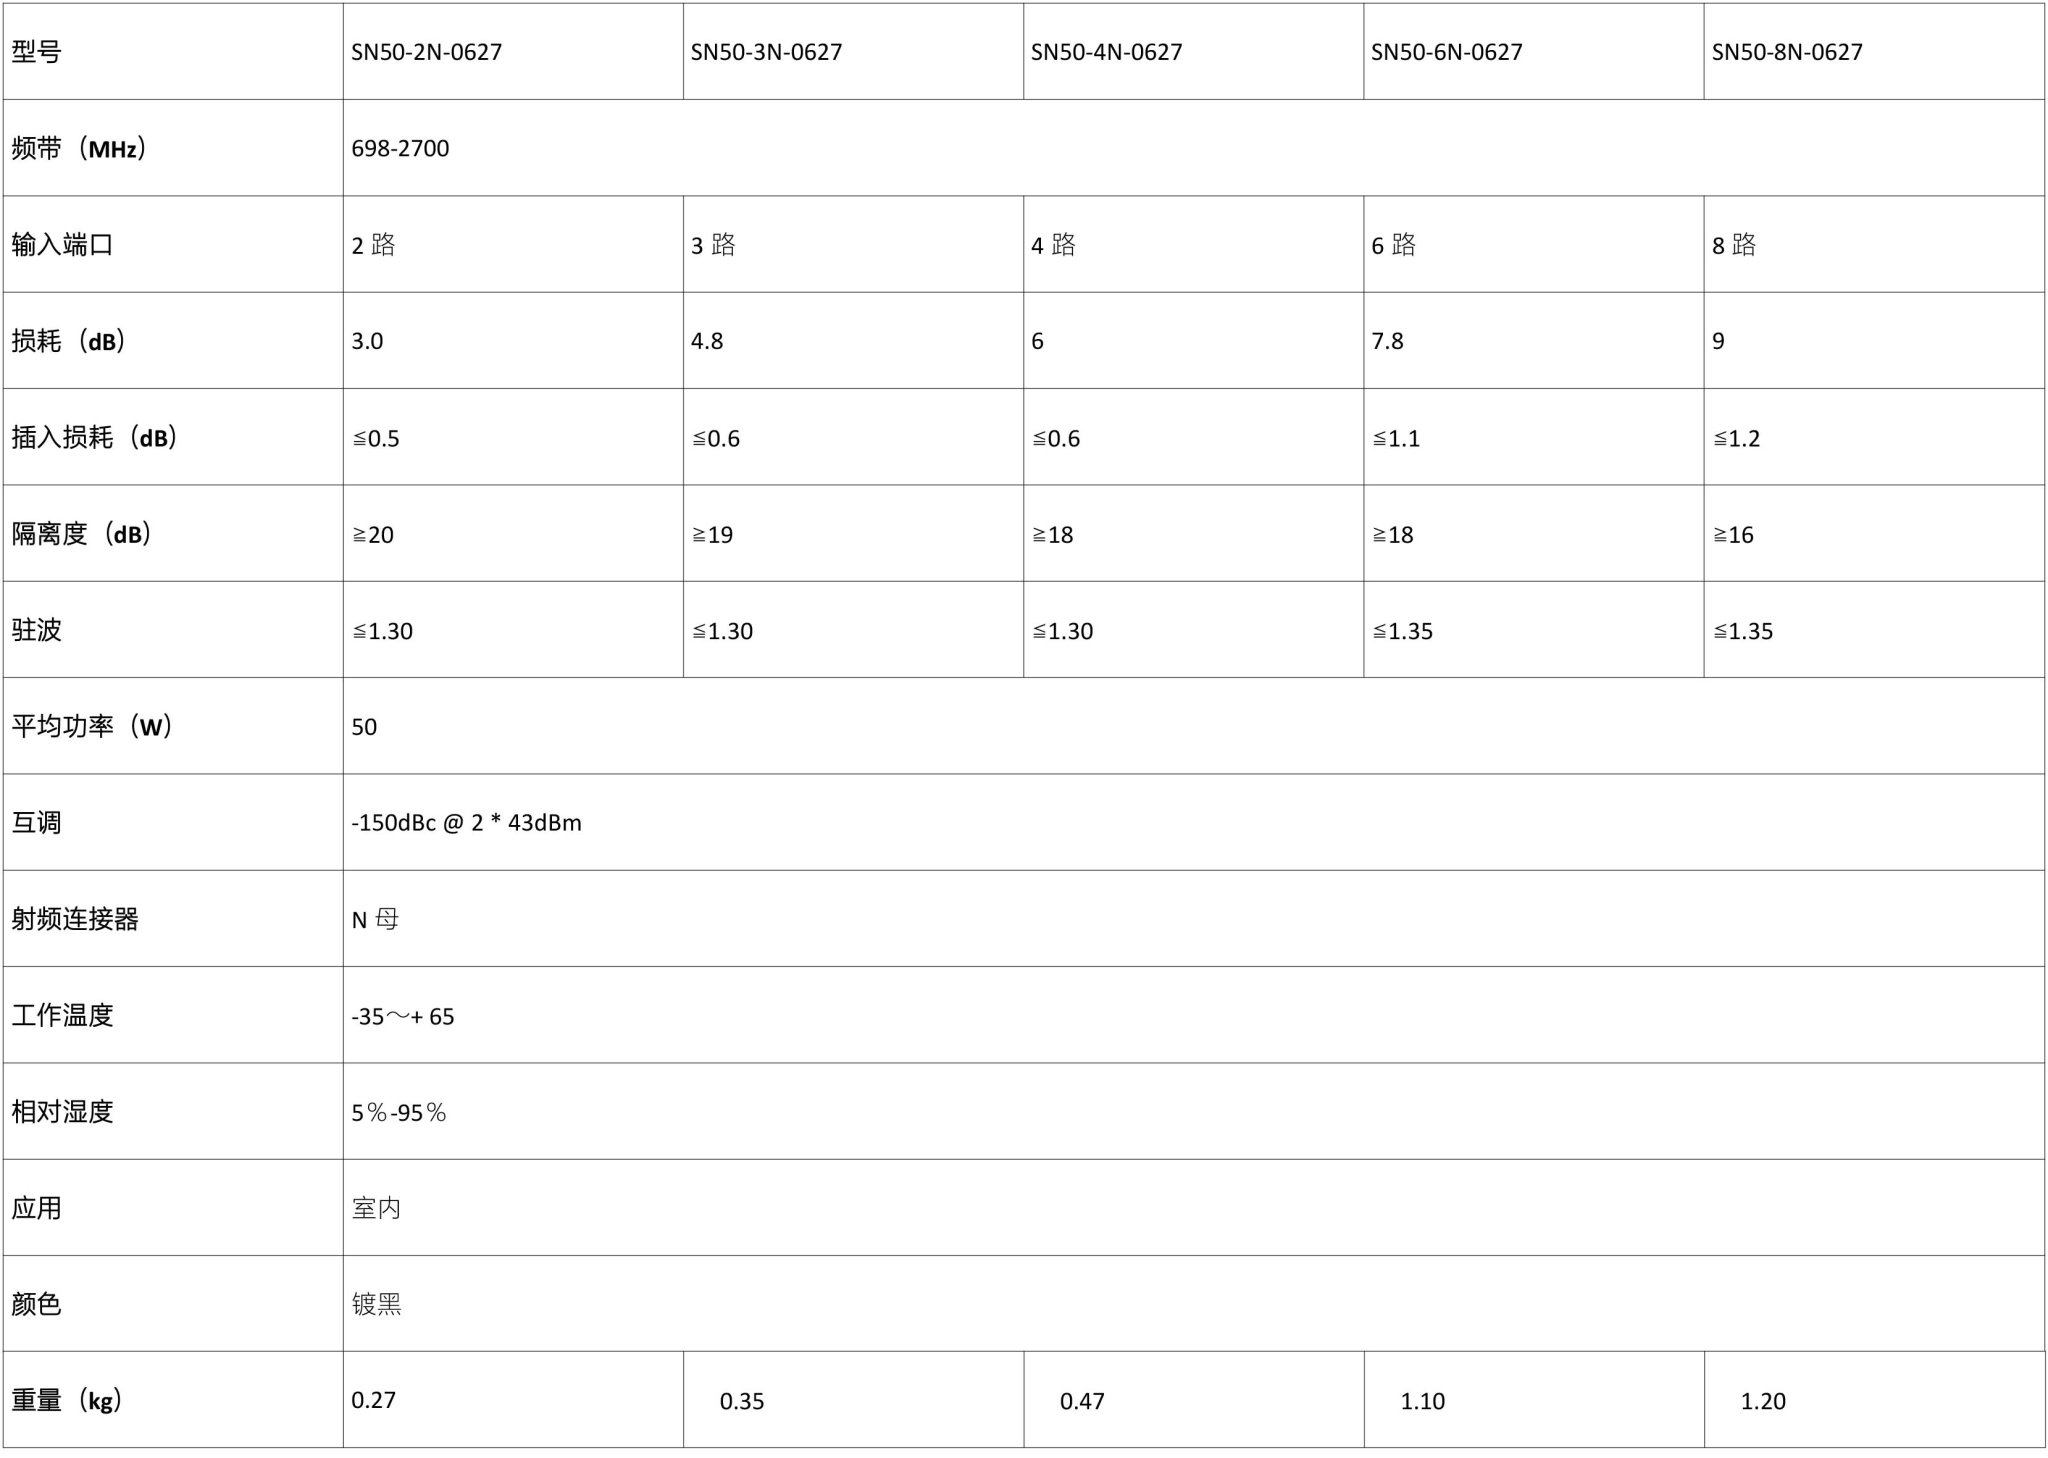Screen dimensions: 2048x1458
Task: Select the ≧19 isolation value cell
Action: tap(853, 534)
